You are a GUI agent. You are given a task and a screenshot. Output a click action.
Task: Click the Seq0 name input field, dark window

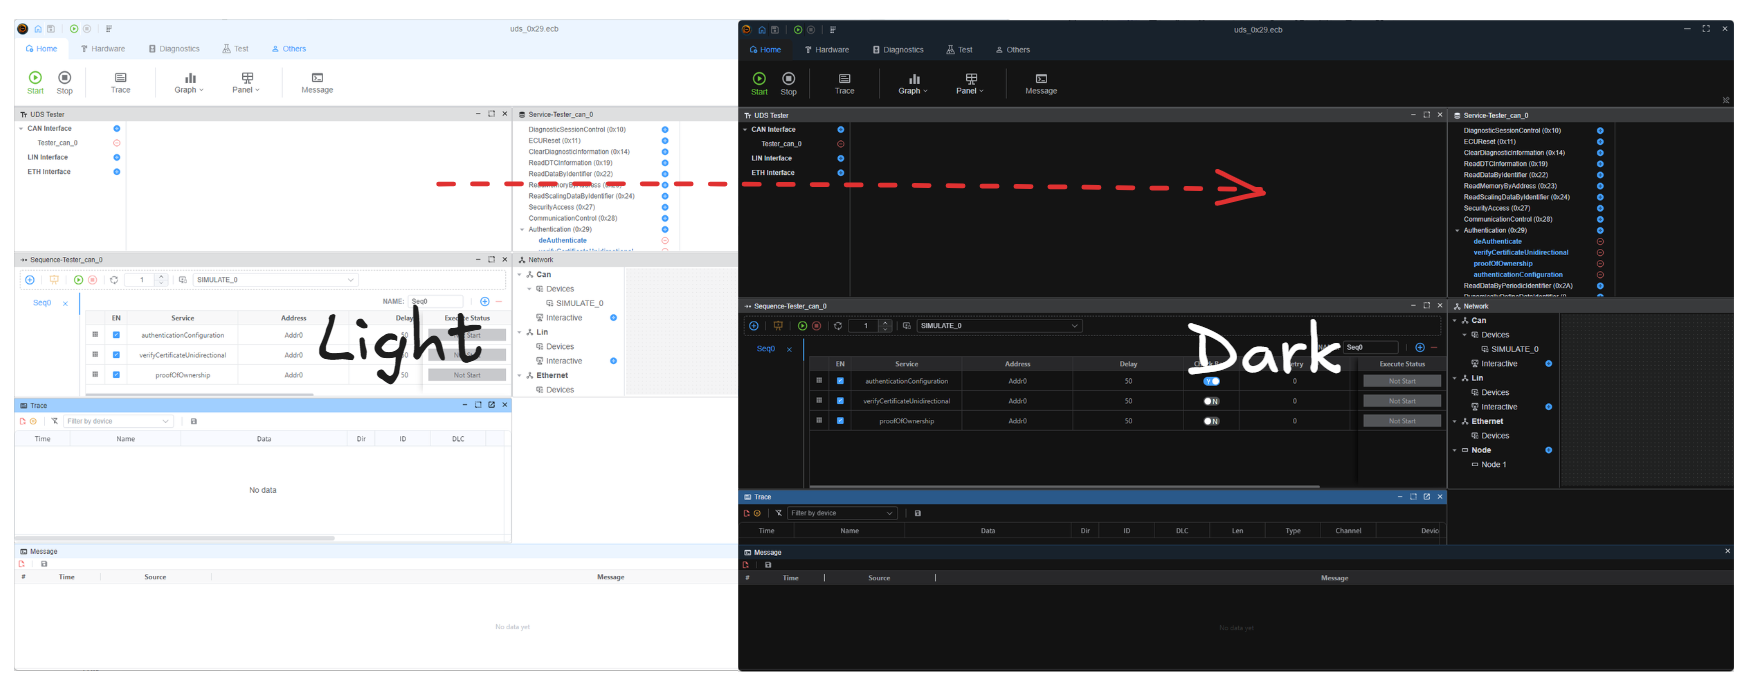(1369, 347)
